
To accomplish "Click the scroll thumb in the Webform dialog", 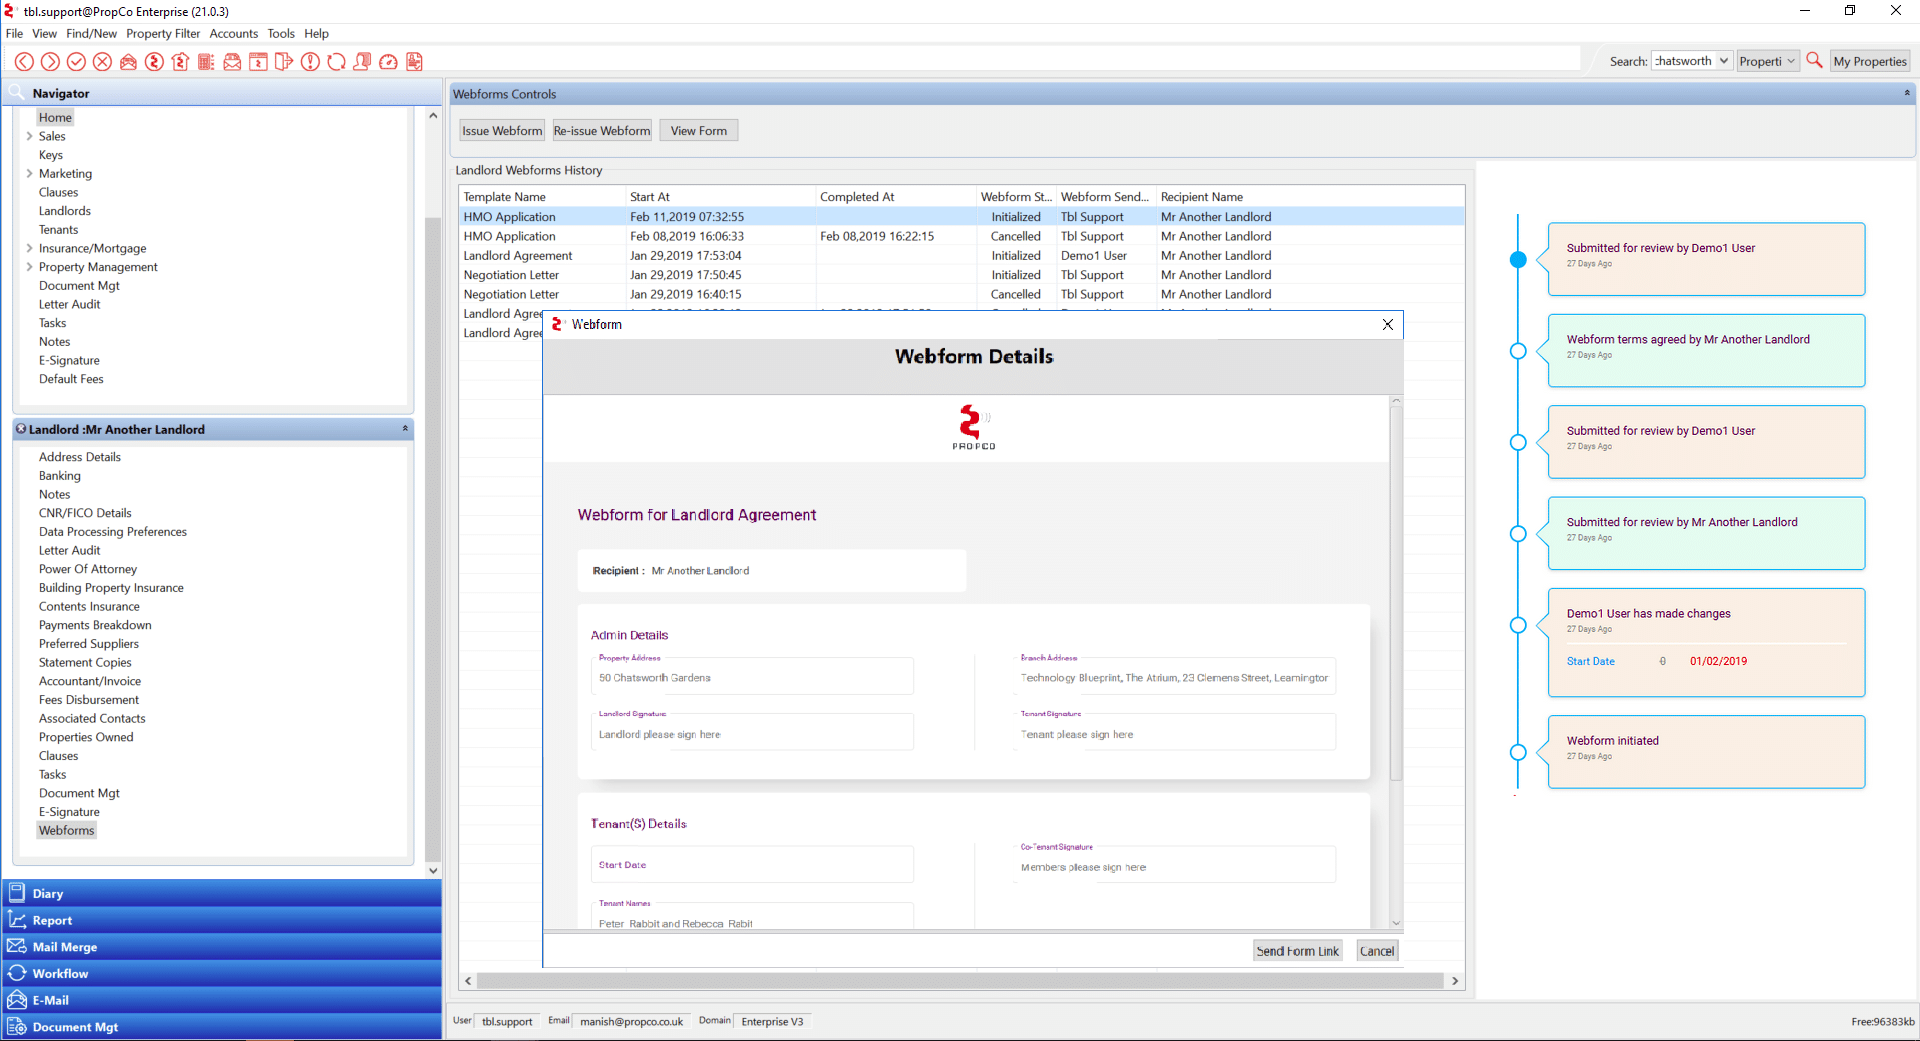I will coord(1396,592).
